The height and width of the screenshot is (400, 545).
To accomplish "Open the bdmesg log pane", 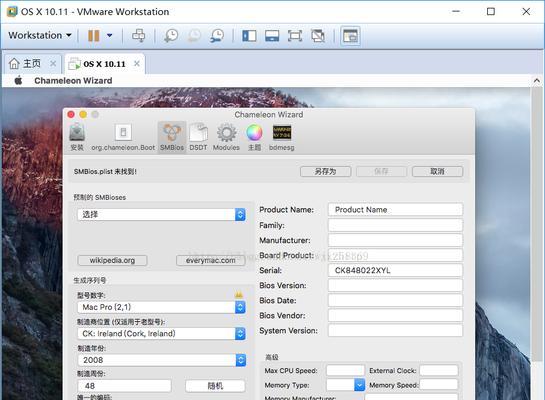I will (282, 137).
